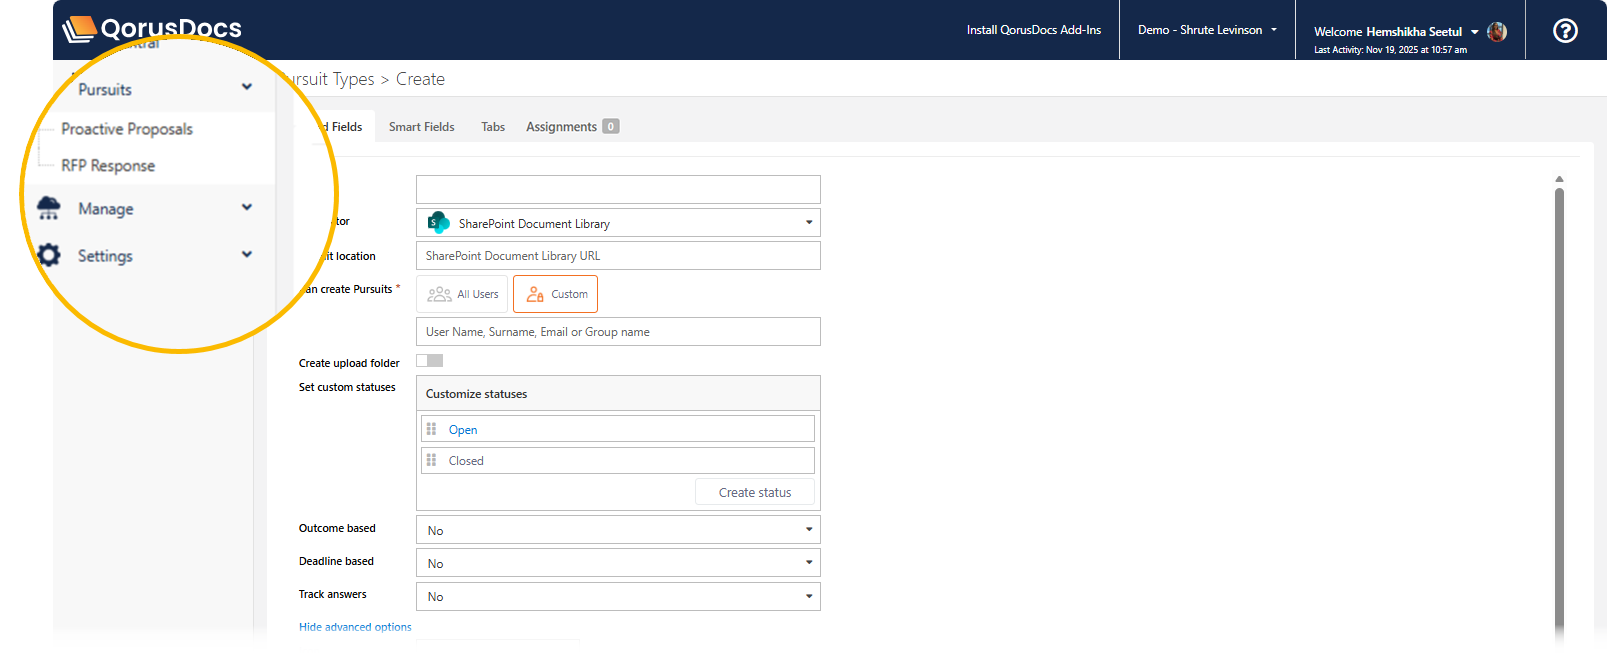Image resolution: width=1607 pixels, height=654 pixels.
Task: Expand the Track answers dropdown
Action: [x=617, y=596]
